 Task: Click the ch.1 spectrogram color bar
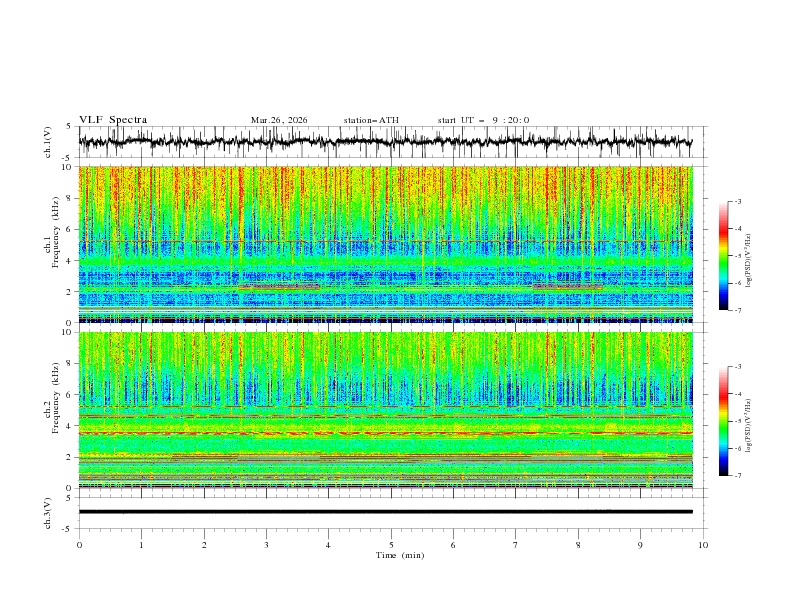pos(723,256)
